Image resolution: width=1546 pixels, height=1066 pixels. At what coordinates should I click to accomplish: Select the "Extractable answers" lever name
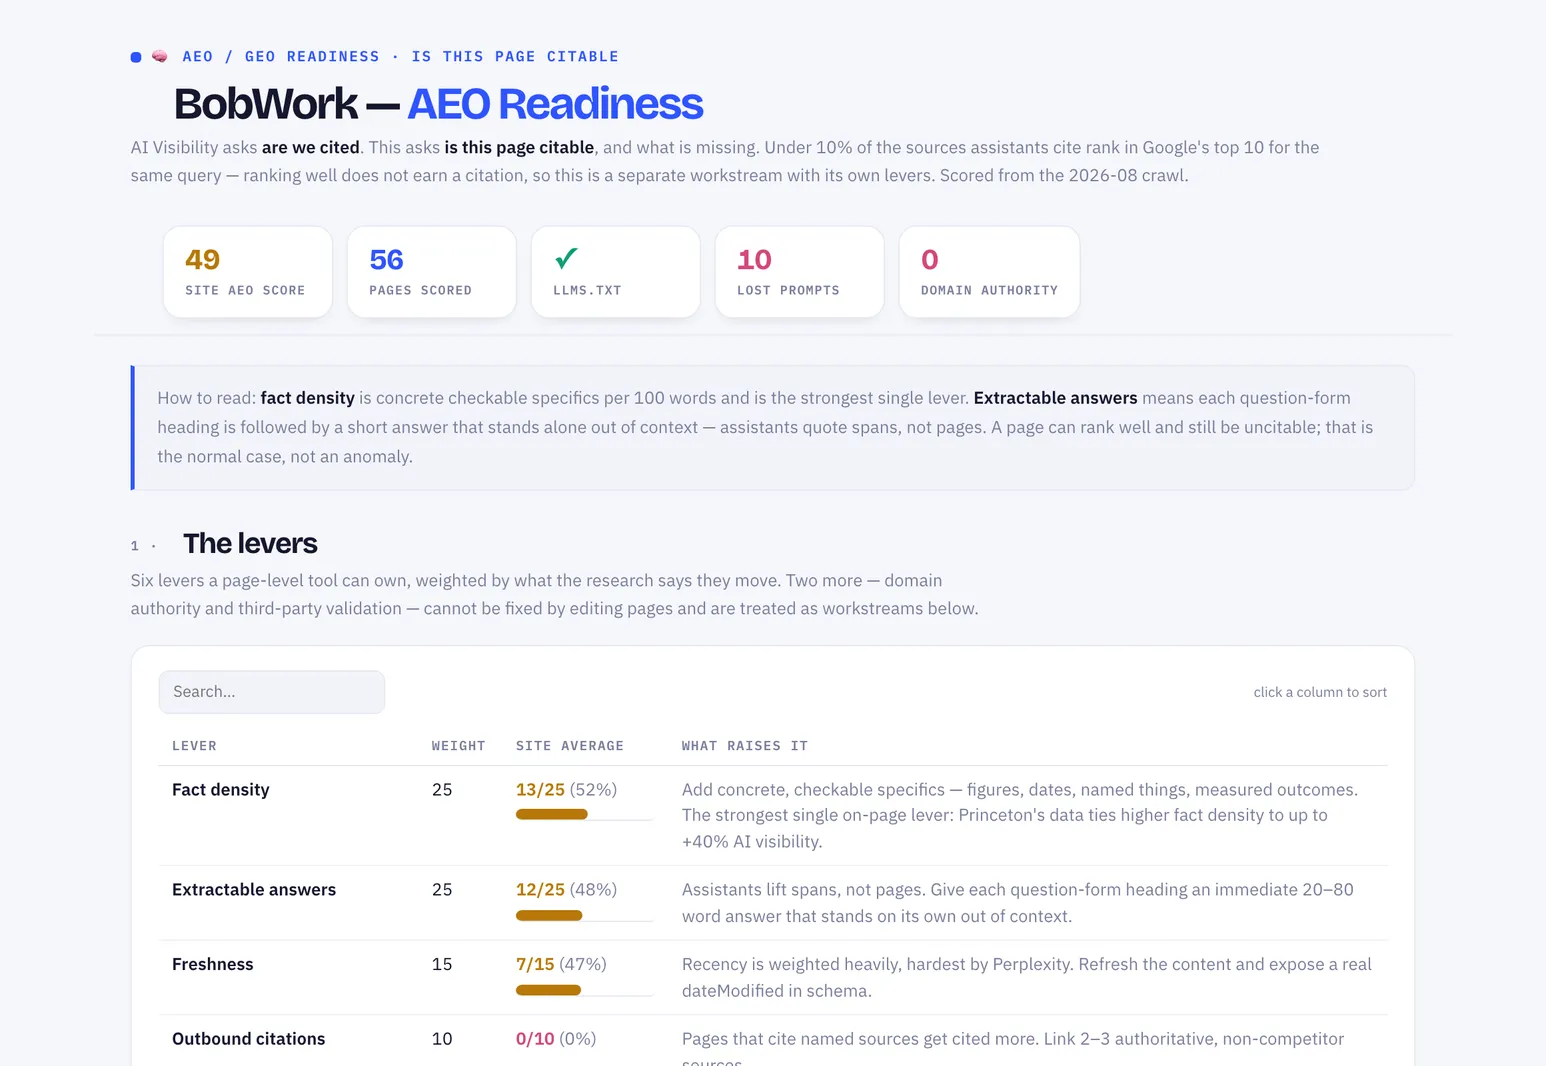254,890
